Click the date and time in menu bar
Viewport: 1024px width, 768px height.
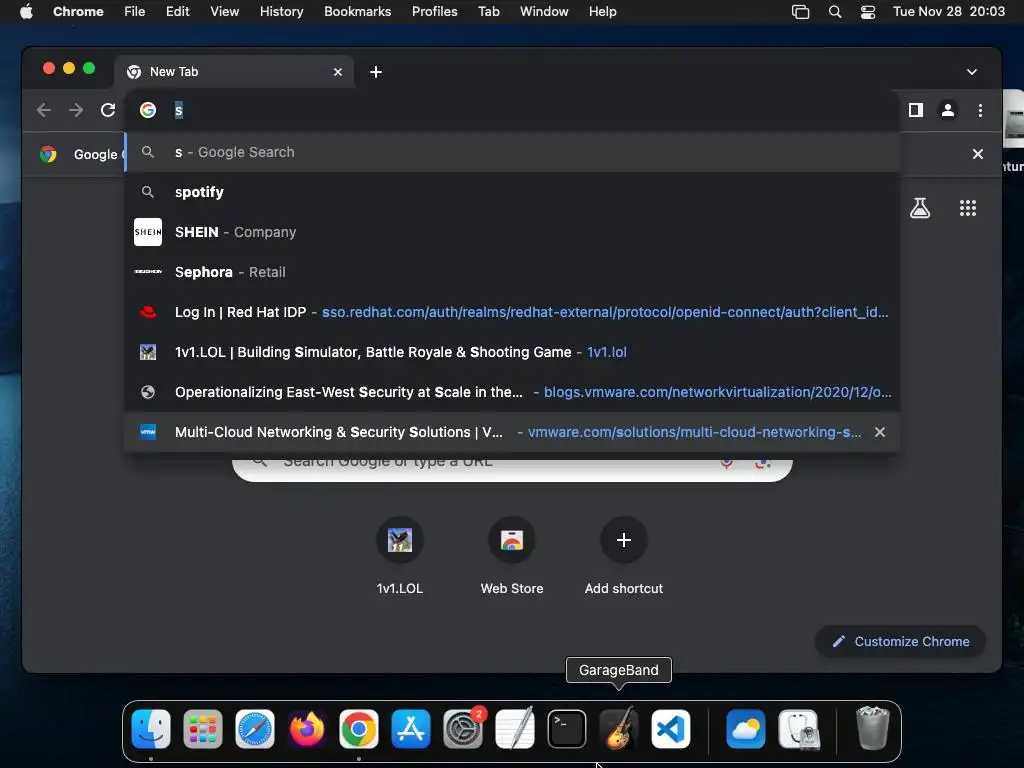pos(949,12)
